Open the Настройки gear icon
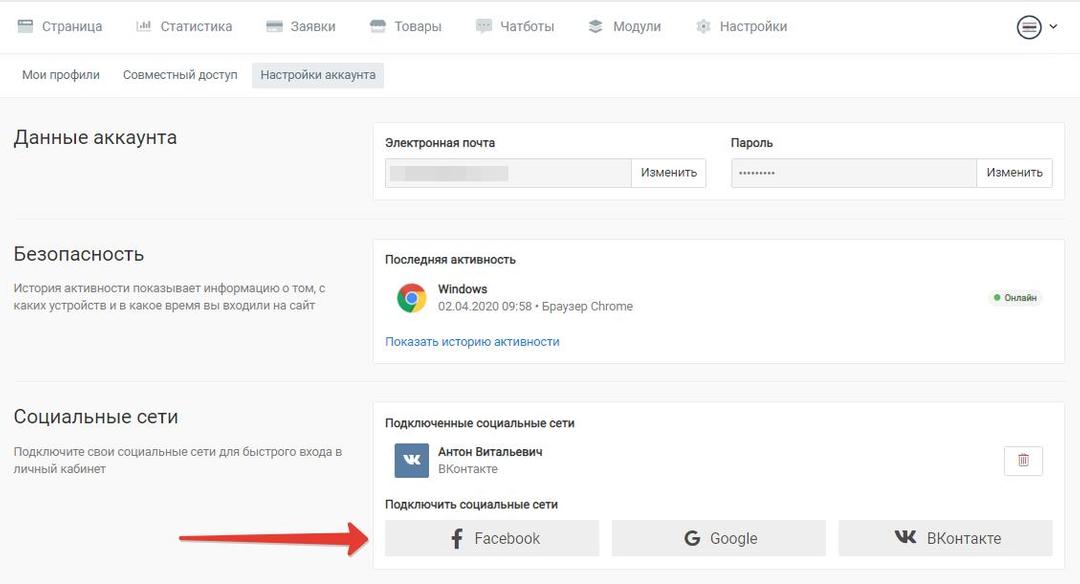 pos(703,26)
